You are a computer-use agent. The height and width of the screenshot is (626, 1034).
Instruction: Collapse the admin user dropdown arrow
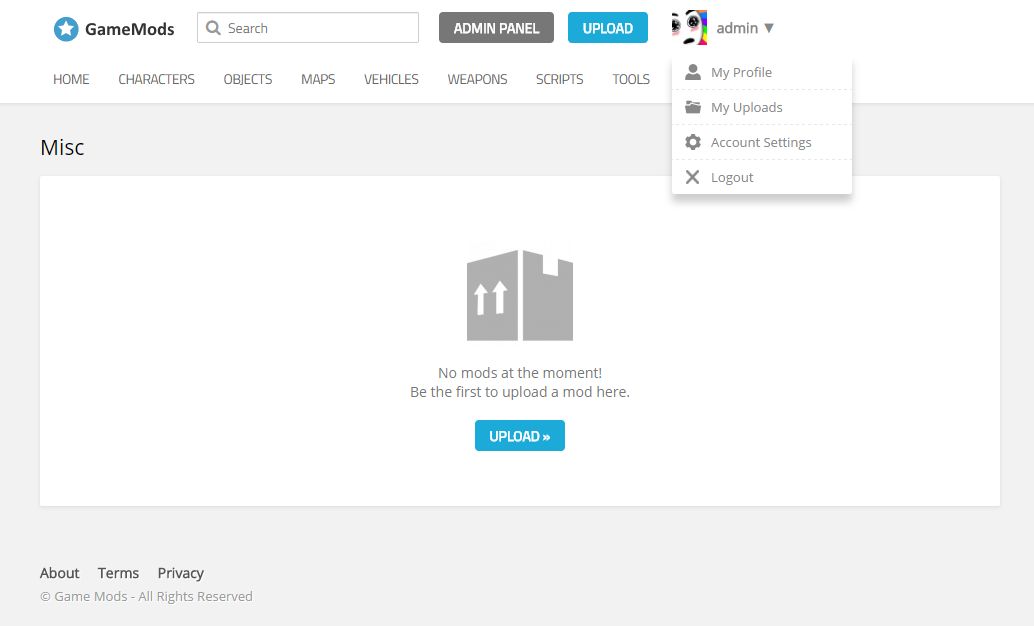click(x=769, y=28)
